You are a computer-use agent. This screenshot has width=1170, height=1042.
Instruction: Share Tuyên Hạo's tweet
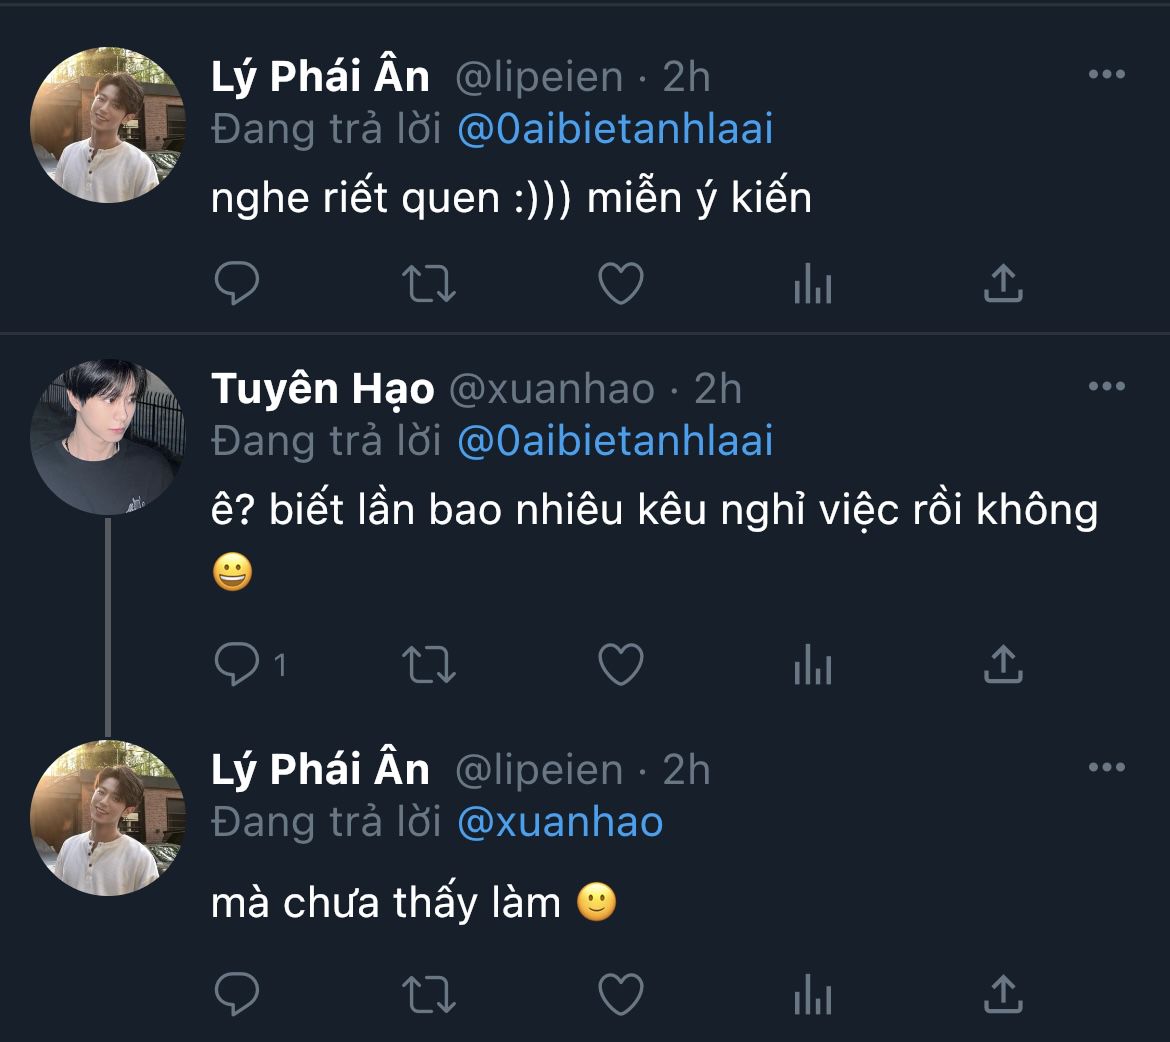pyautogui.click(x=1003, y=664)
